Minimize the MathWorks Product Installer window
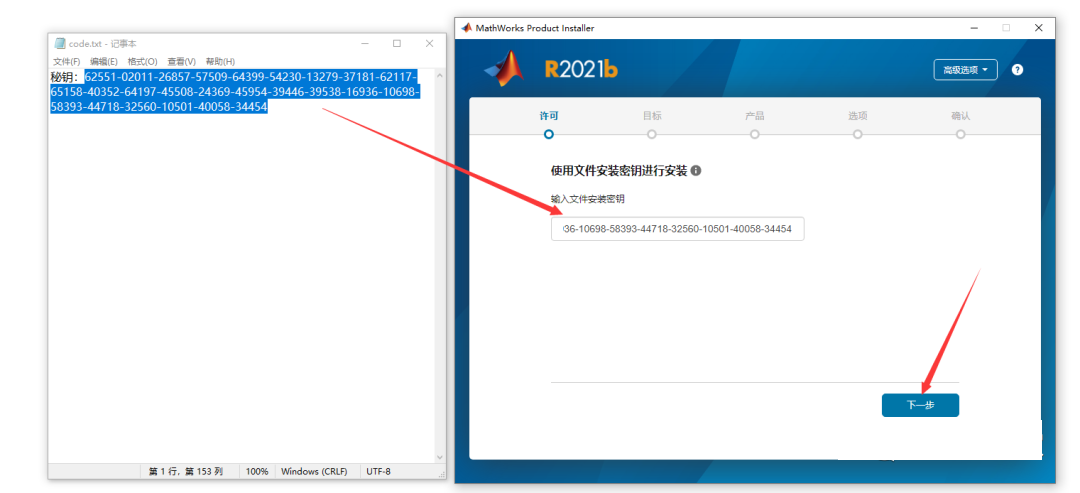 (x=971, y=28)
